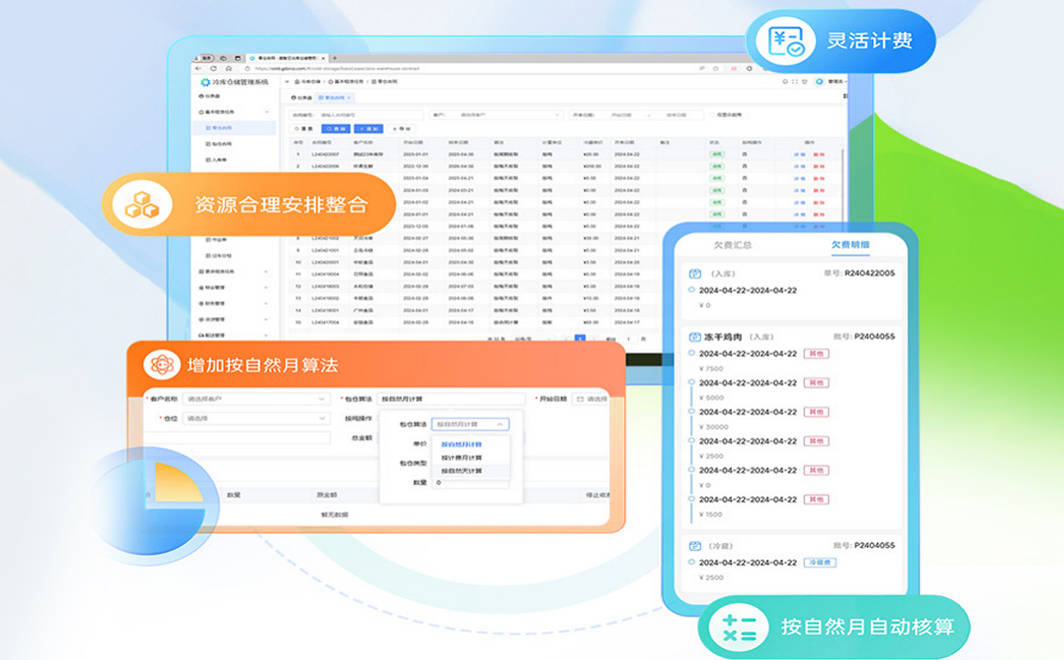Open the 欠费汇总 tab
The height and width of the screenshot is (660, 1064).
pos(731,245)
